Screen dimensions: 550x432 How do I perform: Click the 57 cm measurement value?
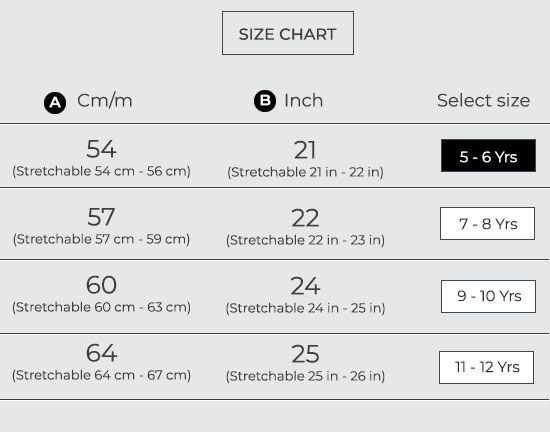[101, 217]
